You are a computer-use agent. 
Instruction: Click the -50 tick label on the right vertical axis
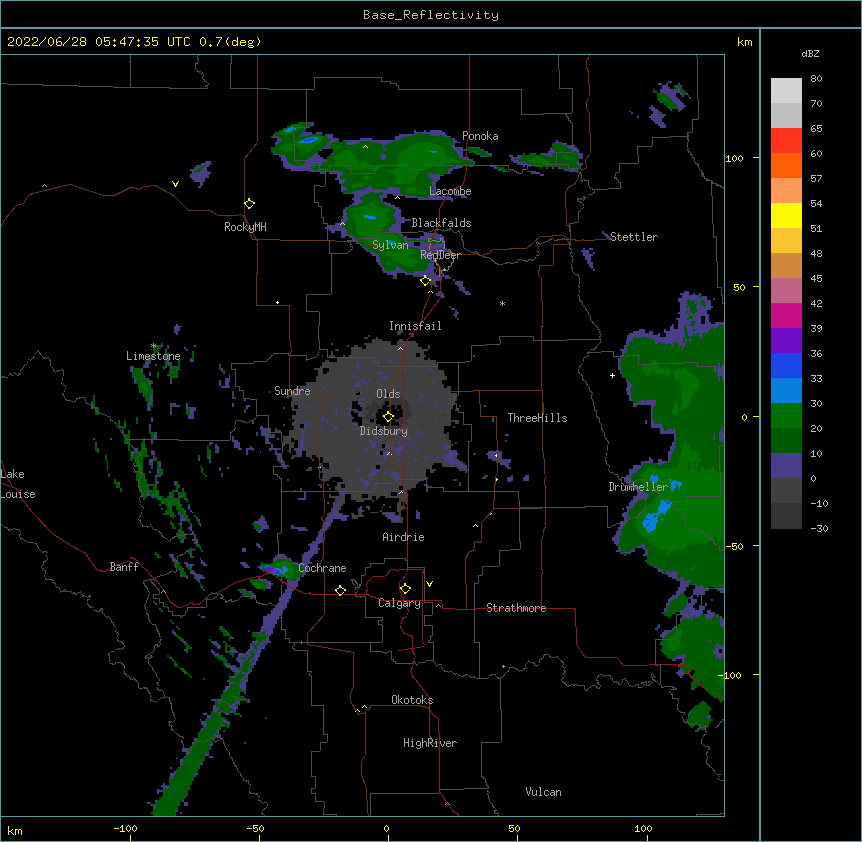pos(734,546)
